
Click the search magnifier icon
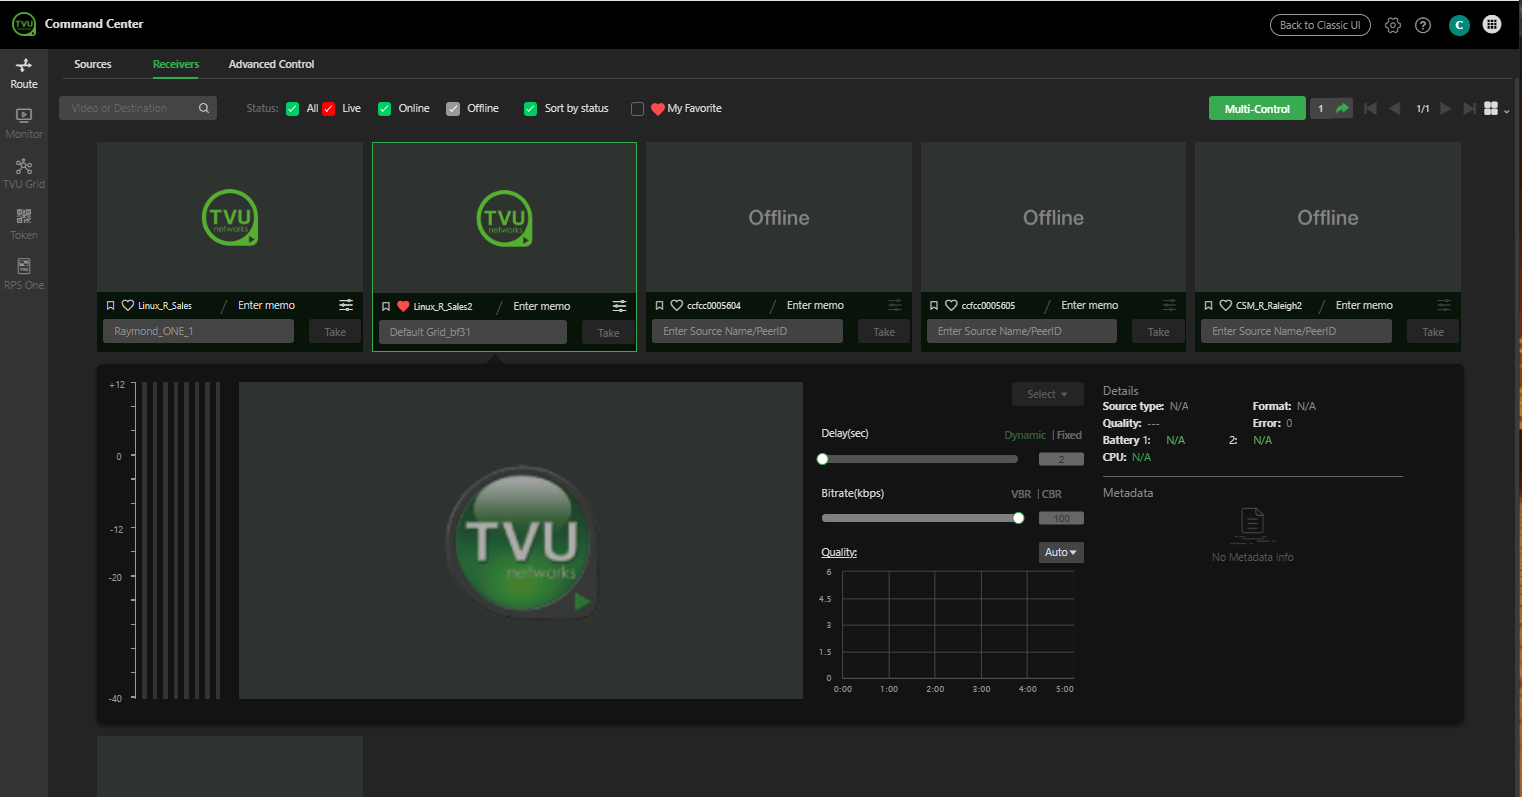coord(204,108)
